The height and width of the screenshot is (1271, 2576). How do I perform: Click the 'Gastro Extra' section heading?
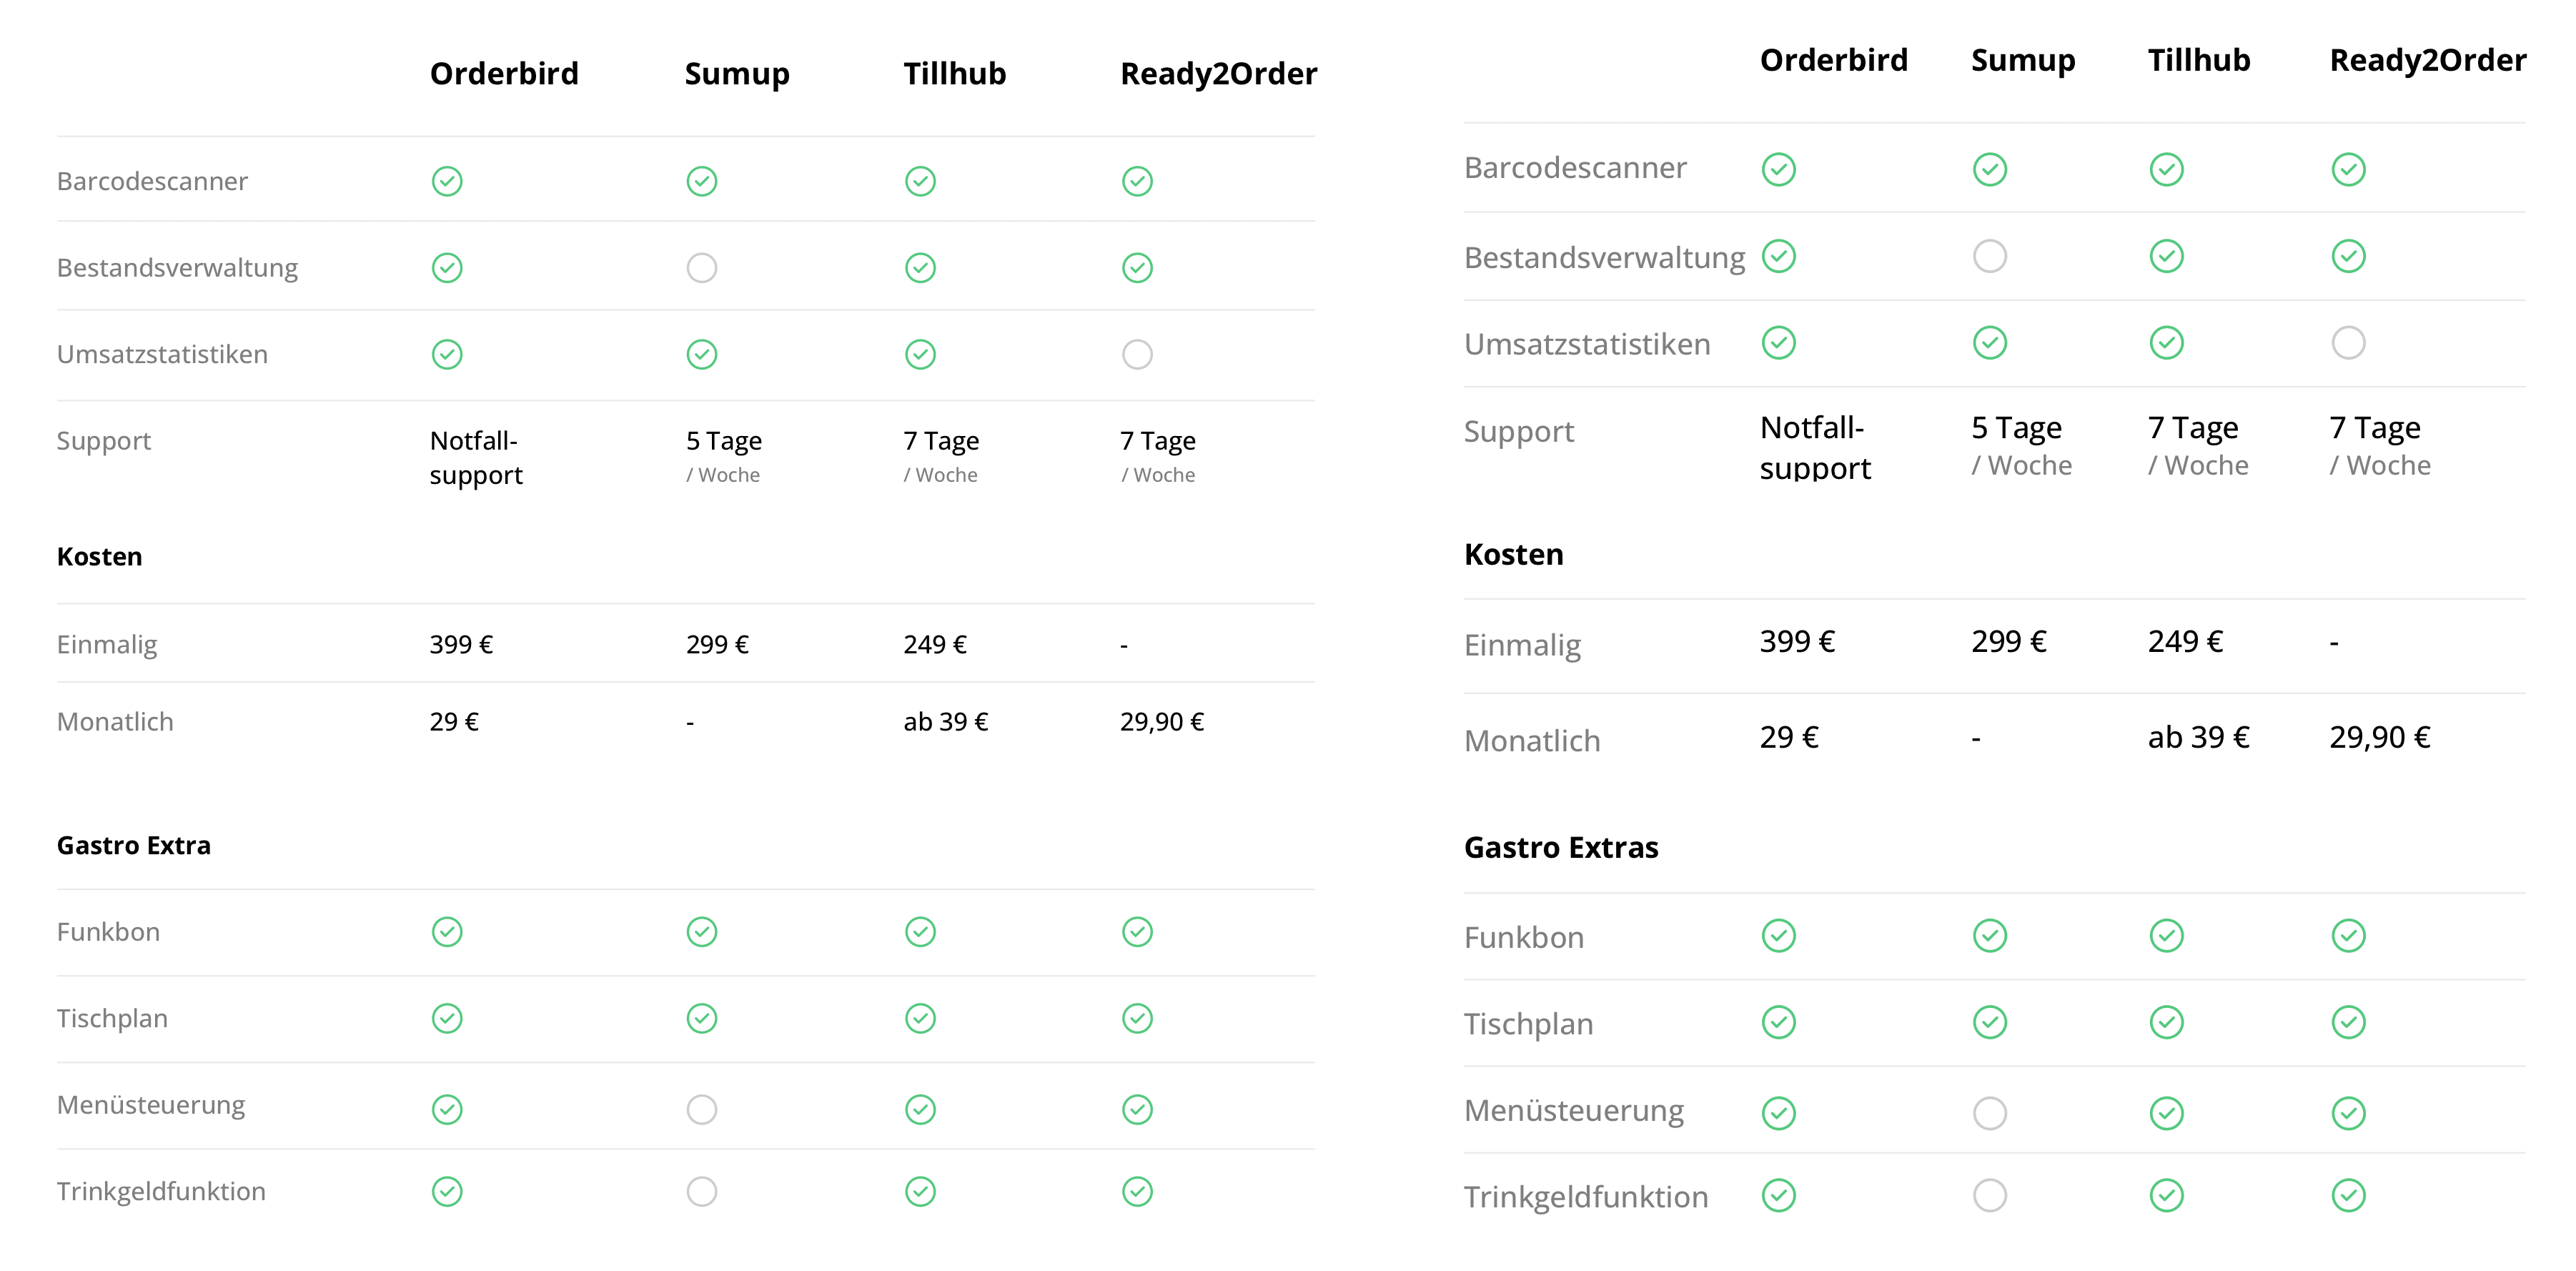pos(134,845)
